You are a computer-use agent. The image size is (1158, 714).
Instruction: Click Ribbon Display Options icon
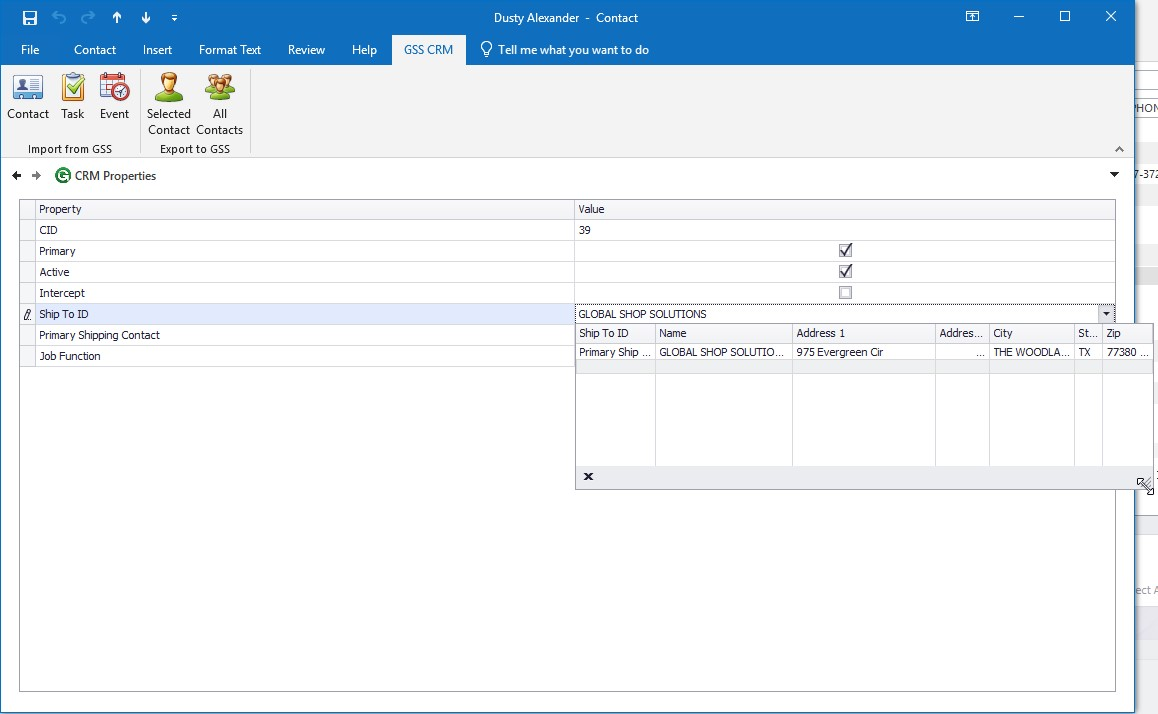pyautogui.click(x=973, y=16)
